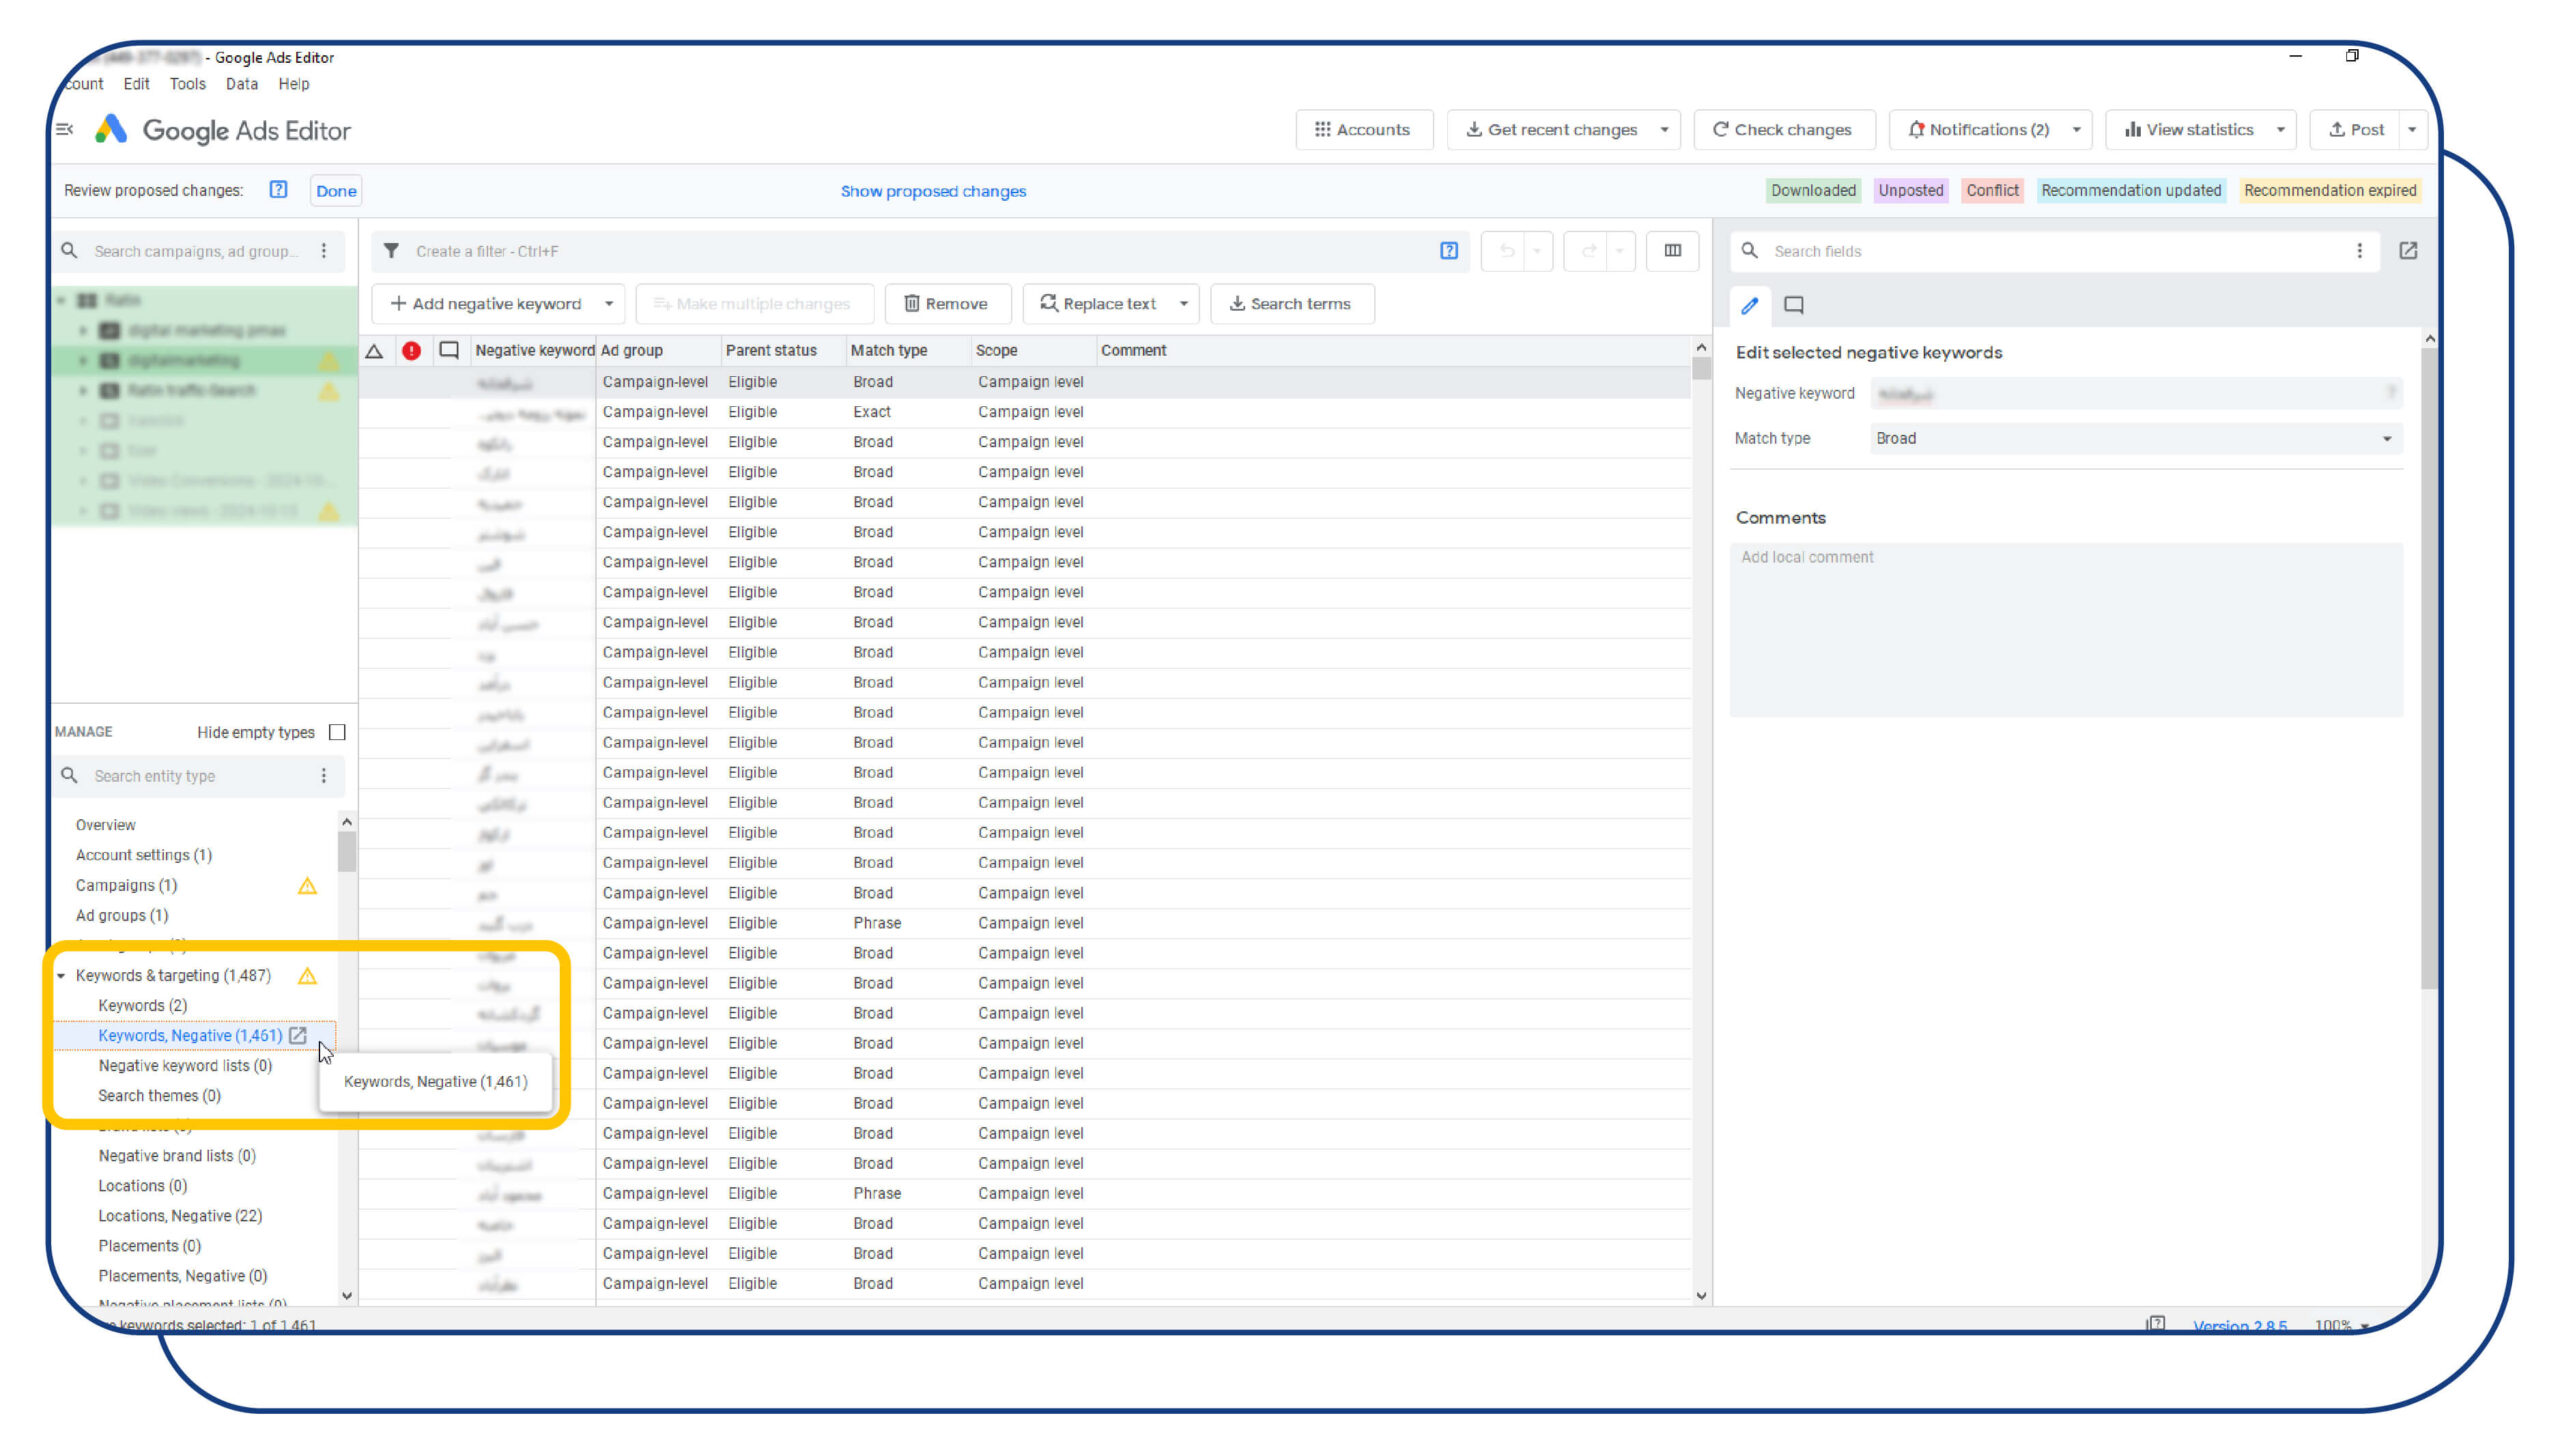The image size is (2560, 1448).
Task: Click search icon in Search fields box
Action: (1750, 251)
